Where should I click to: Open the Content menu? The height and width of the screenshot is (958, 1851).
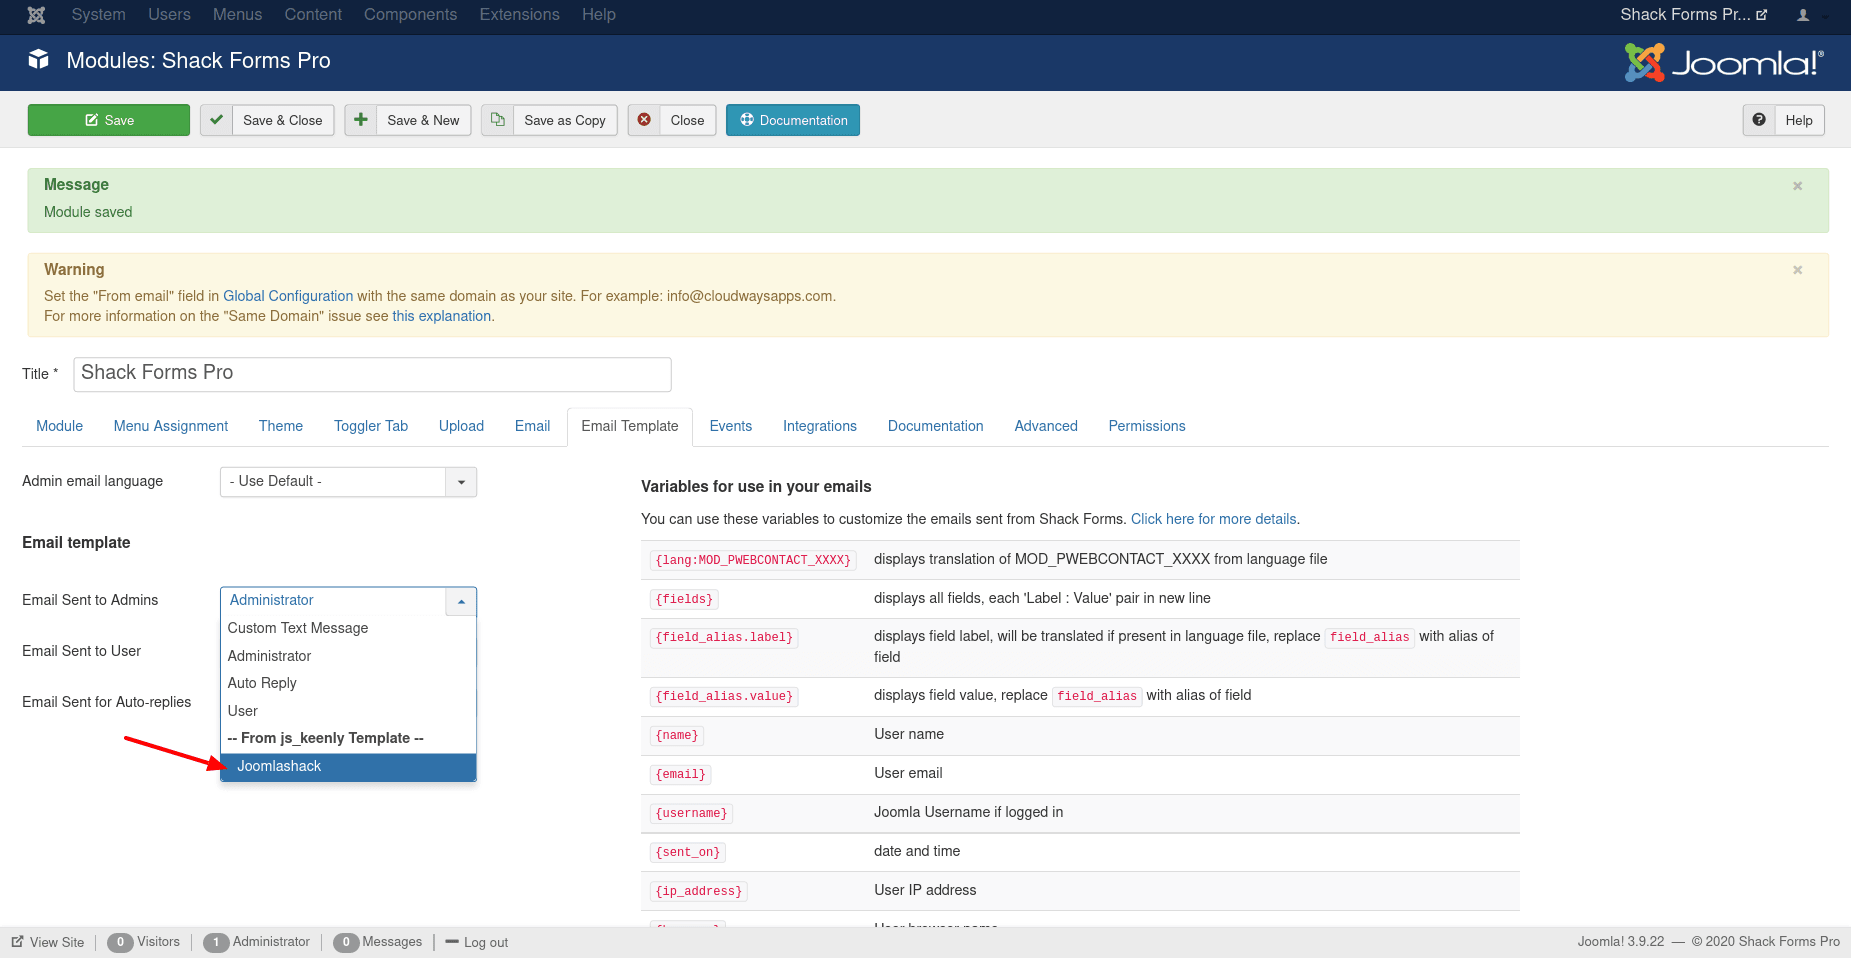[313, 15]
